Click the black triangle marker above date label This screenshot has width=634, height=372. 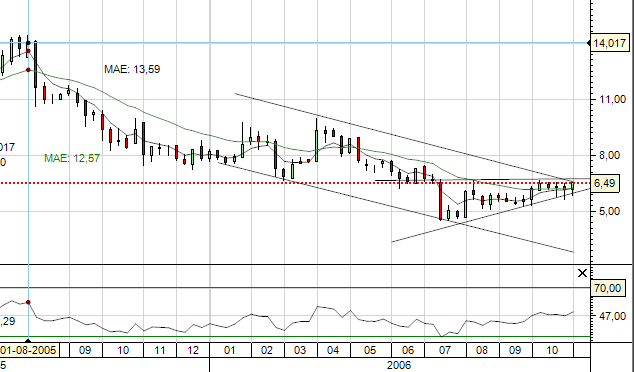click(28, 340)
